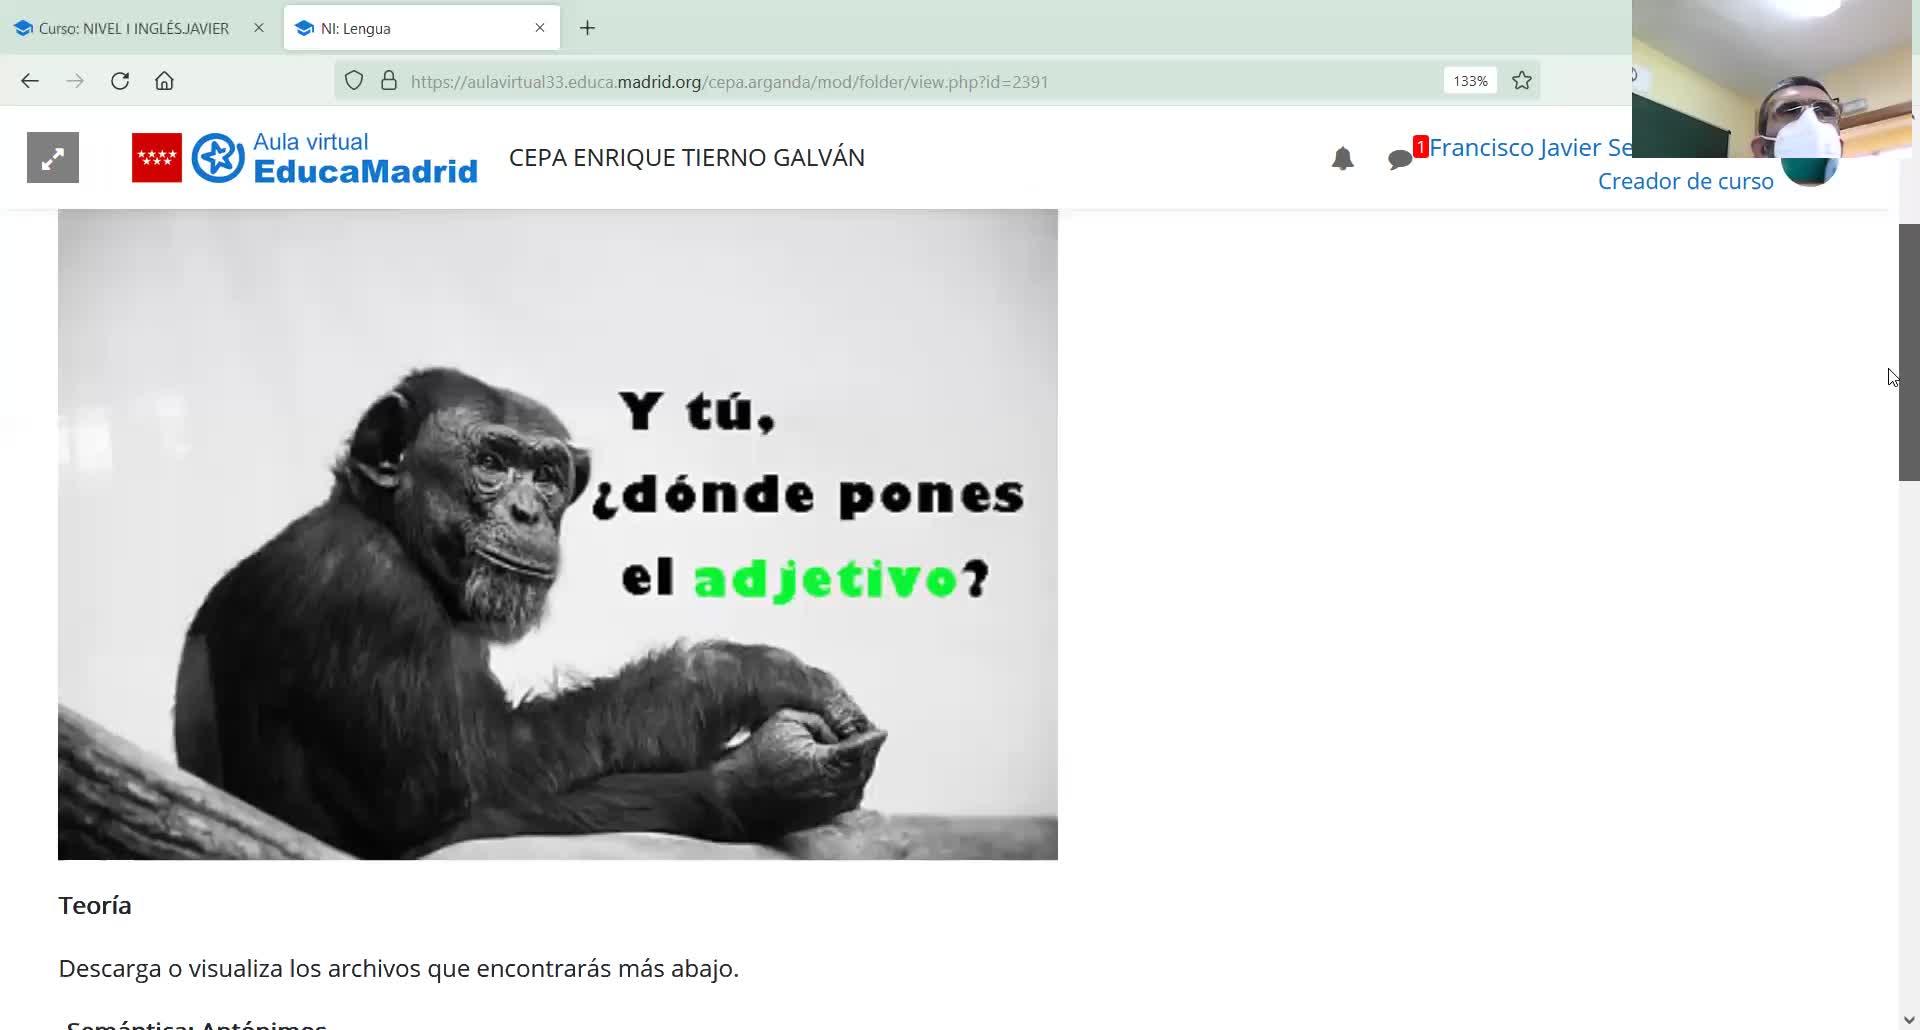Click the 'CEPA ENRIQUE TIERNO GALVÁN' site title
The height and width of the screenshot is (1030, 1920).
coord(687,158)
